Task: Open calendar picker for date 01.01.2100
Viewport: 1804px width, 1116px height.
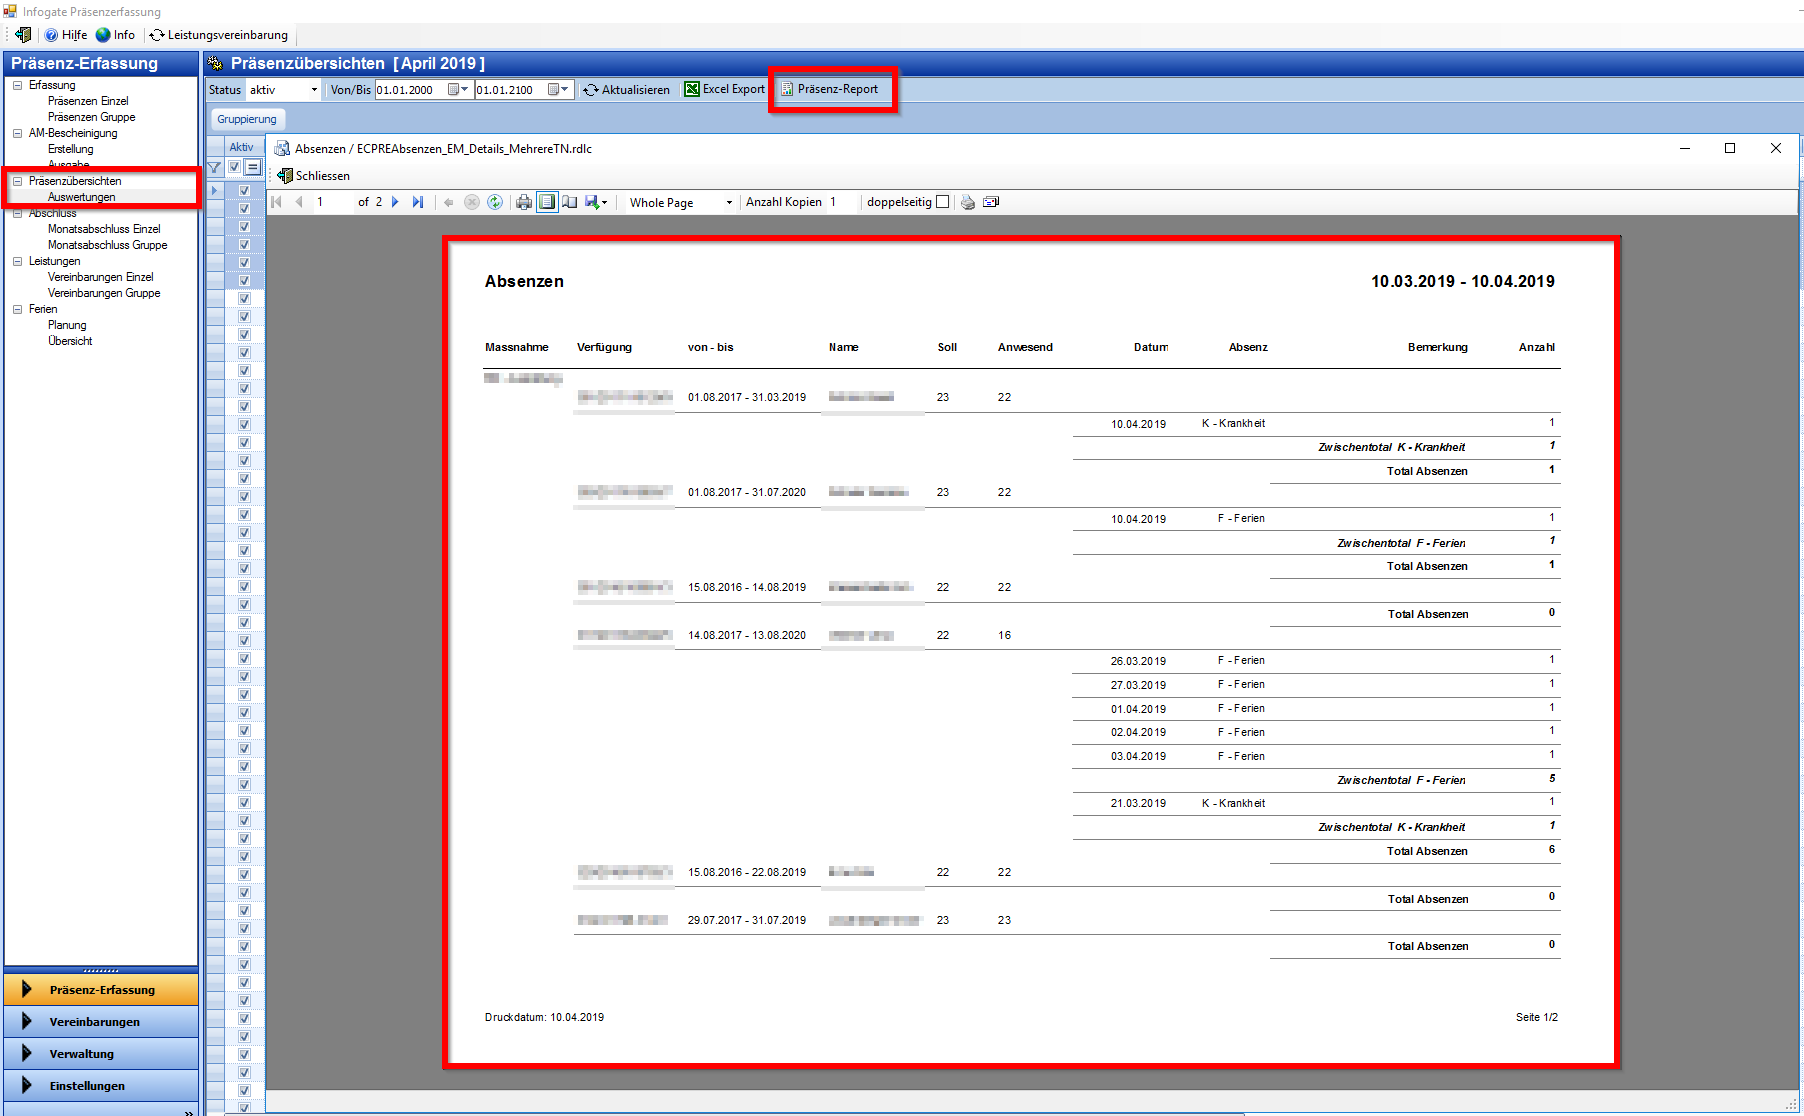Action: point(559,90)
